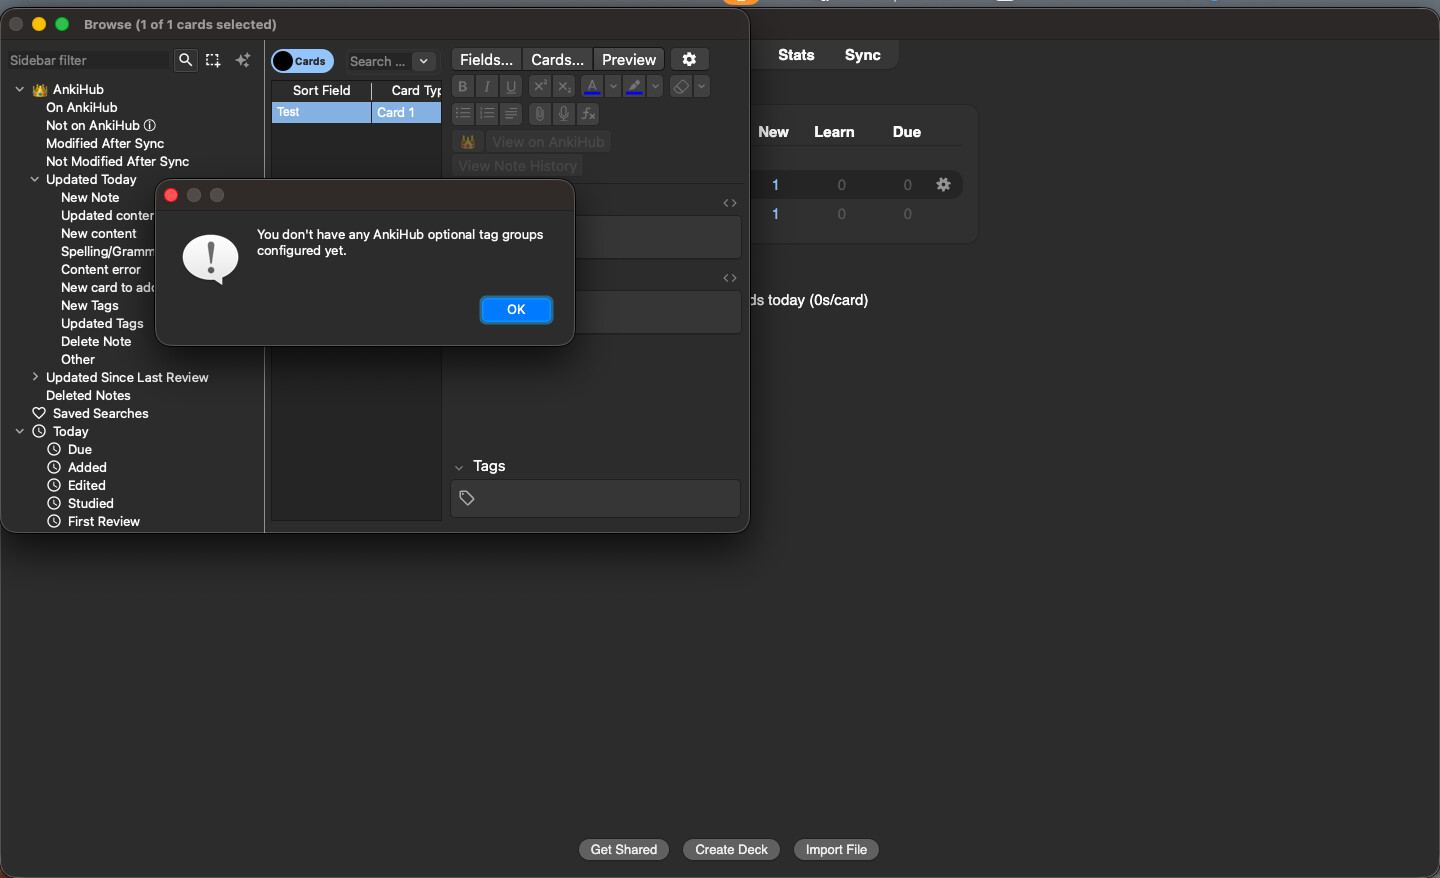Click the Preview button
Image resolution: width=1440 pixels, height=878 pixels.
pyautogui.click(x=629, y=60)
